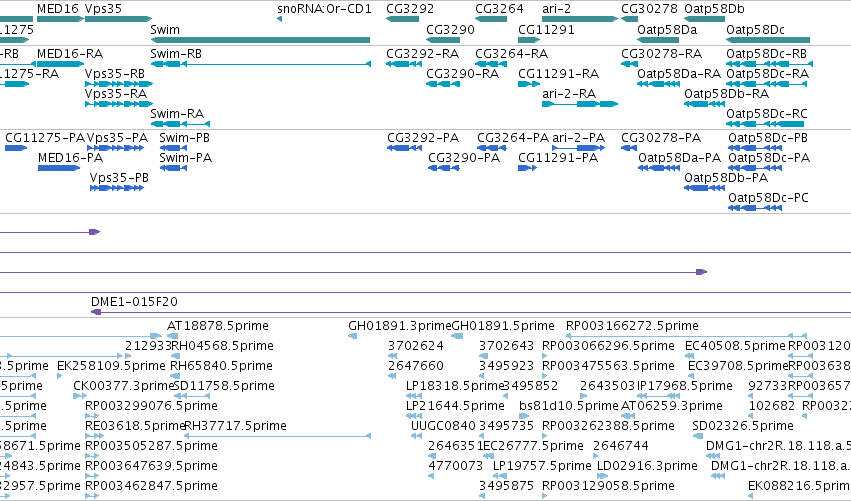Select the Vps35-RA transcript
851x501 pixels.
pos(119,104)
